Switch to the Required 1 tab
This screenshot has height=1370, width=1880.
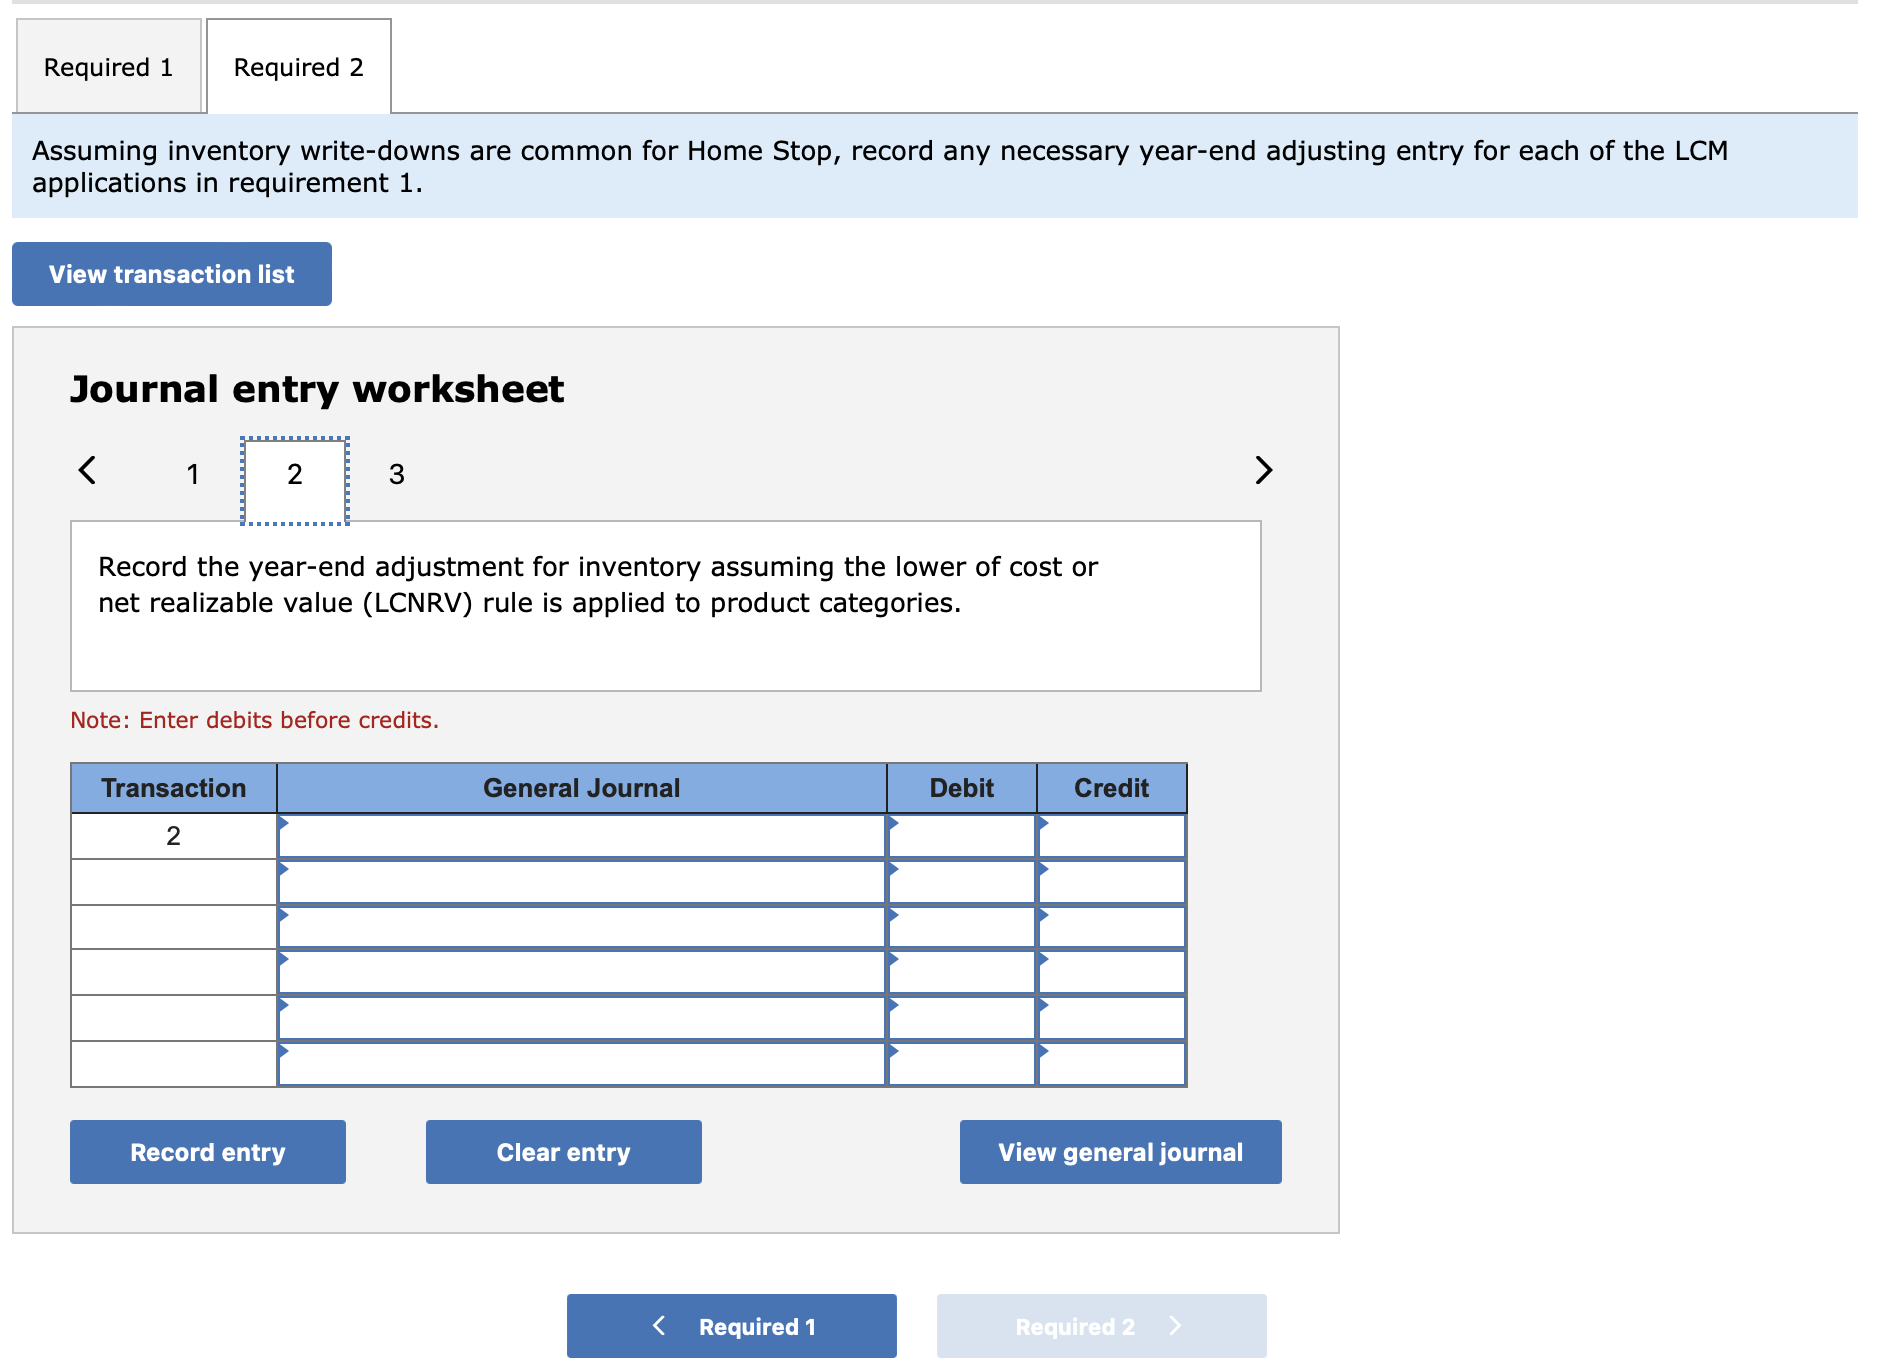tap(107, 66)
